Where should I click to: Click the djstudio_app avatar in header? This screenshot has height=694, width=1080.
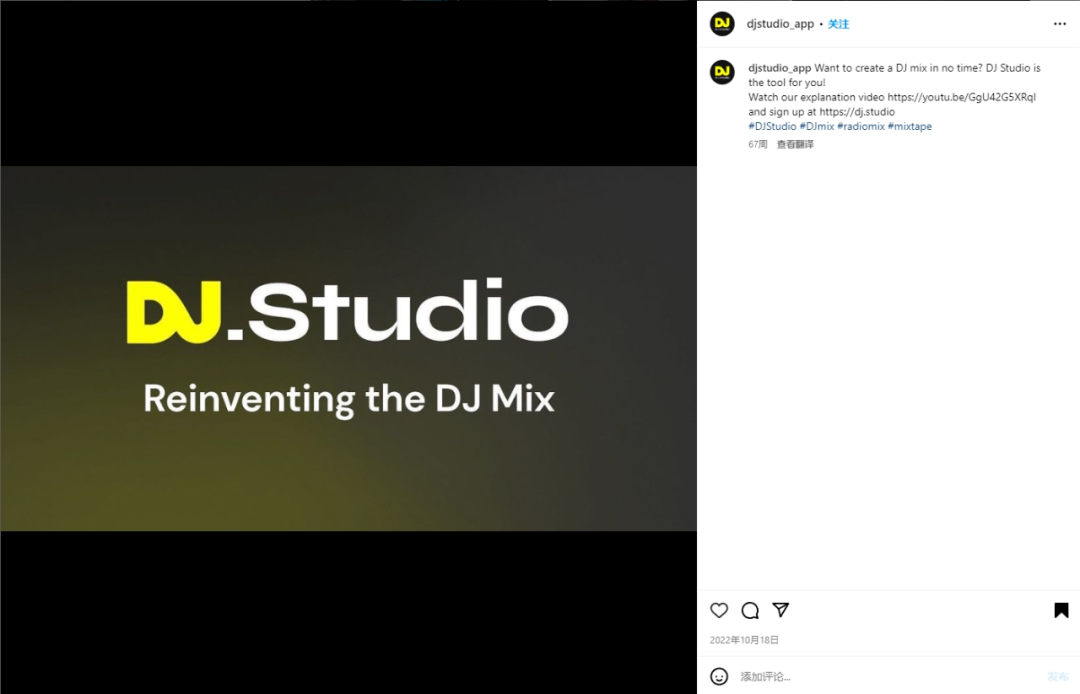coord(723,24)
